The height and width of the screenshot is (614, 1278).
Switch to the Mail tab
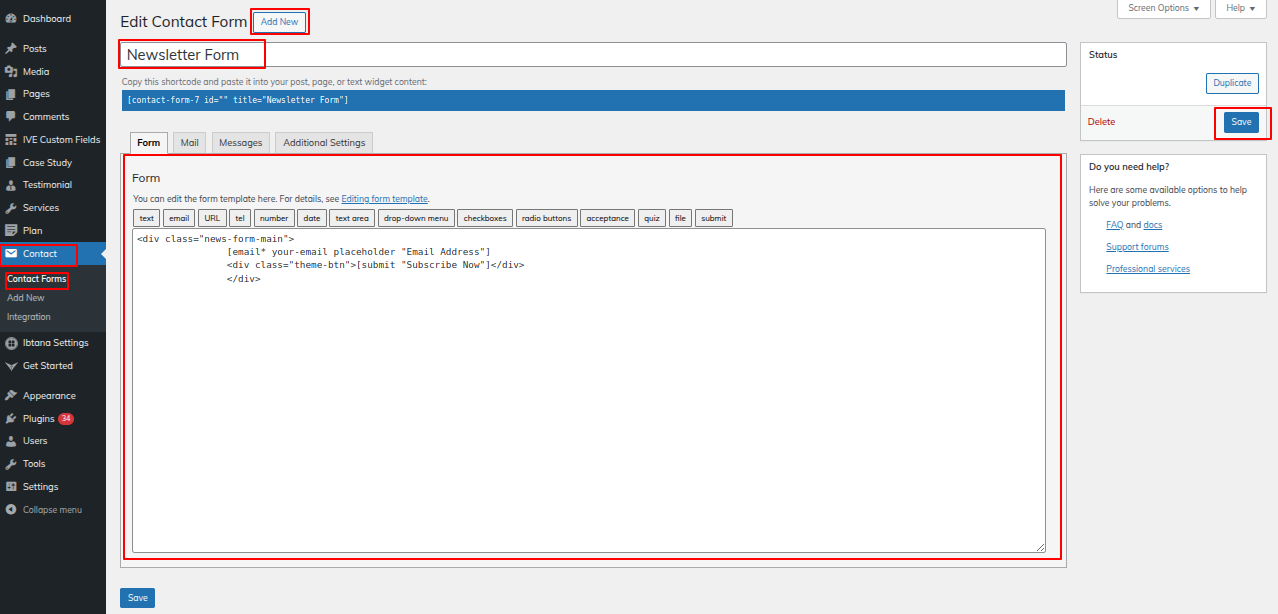189,143
